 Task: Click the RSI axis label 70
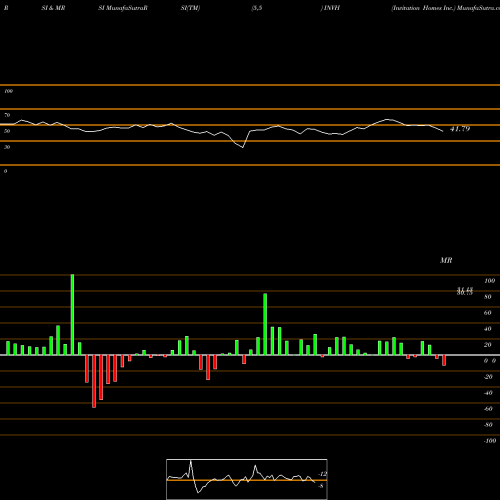(7, 115)
